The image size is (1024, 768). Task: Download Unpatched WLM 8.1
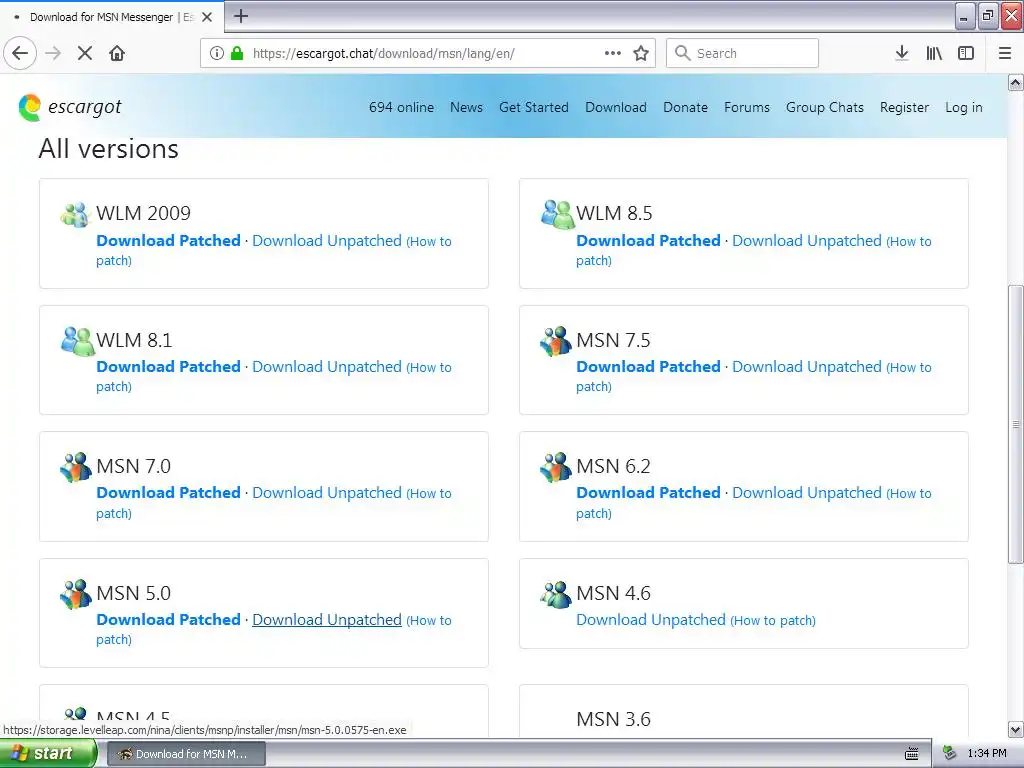(x=327, y=366)
